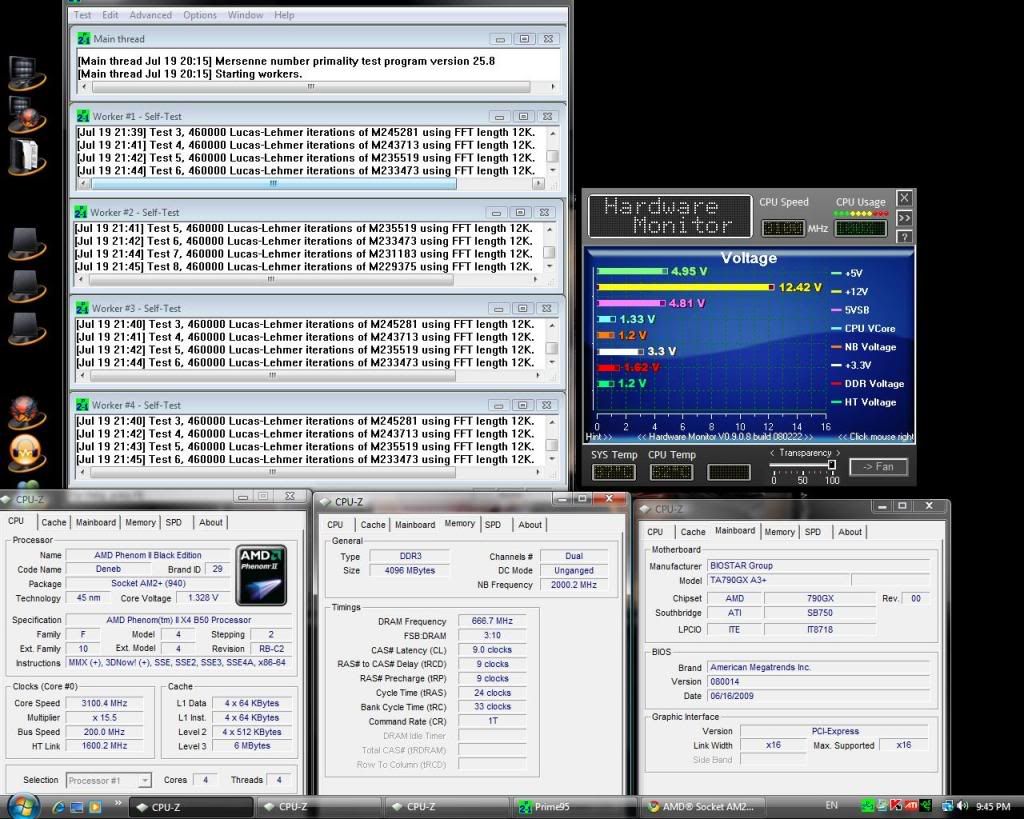
Task: Click Hardware Monitor's question mark help icon
Action: [x=904, y=237]
